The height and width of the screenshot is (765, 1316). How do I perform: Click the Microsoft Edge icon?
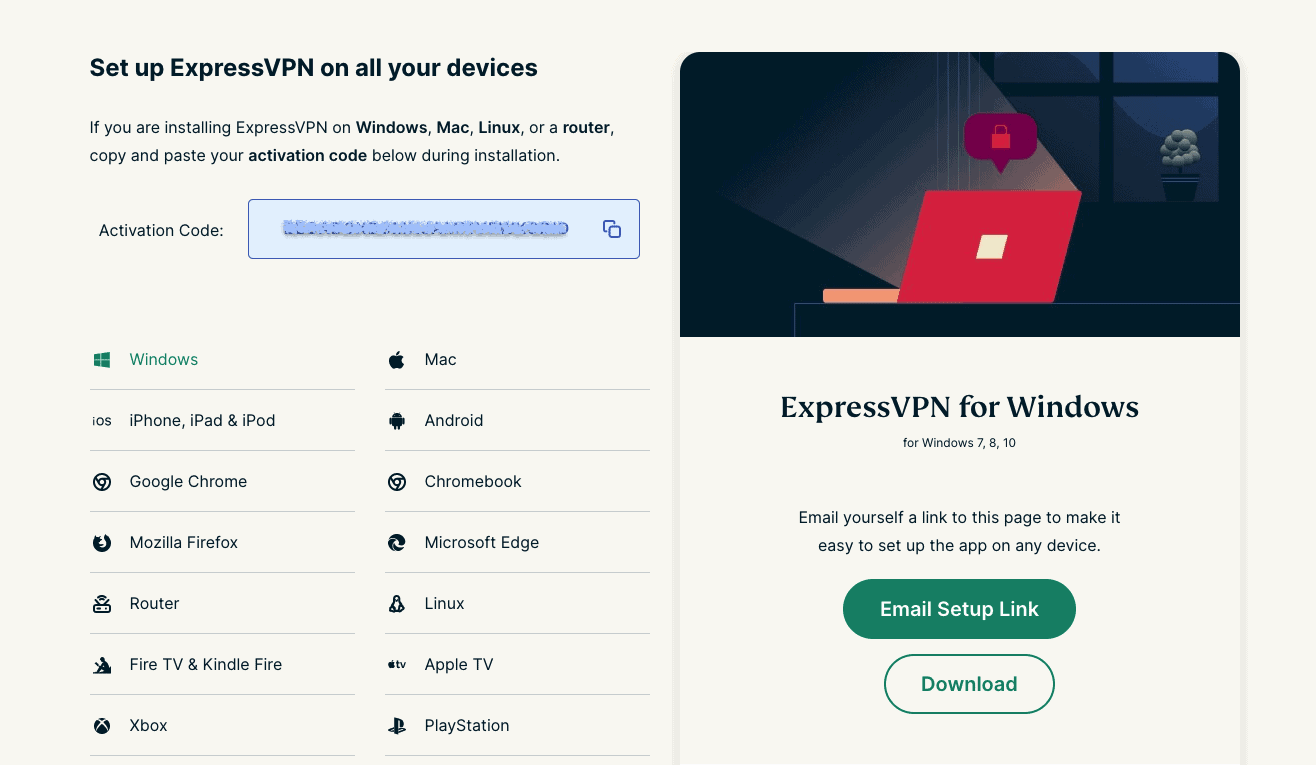(397, 543)
